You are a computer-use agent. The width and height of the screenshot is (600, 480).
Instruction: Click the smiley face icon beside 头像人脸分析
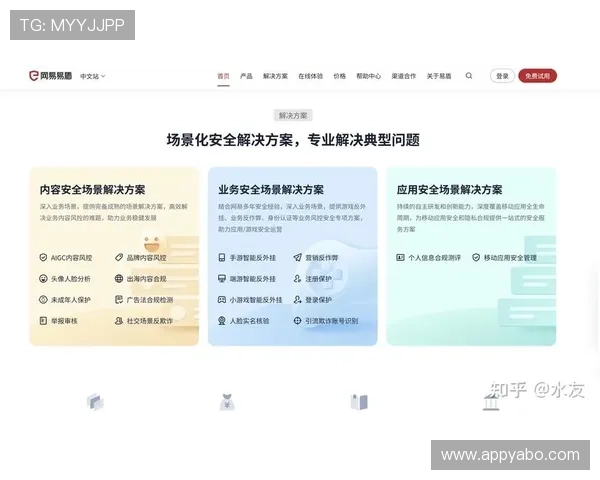(43, 278)
